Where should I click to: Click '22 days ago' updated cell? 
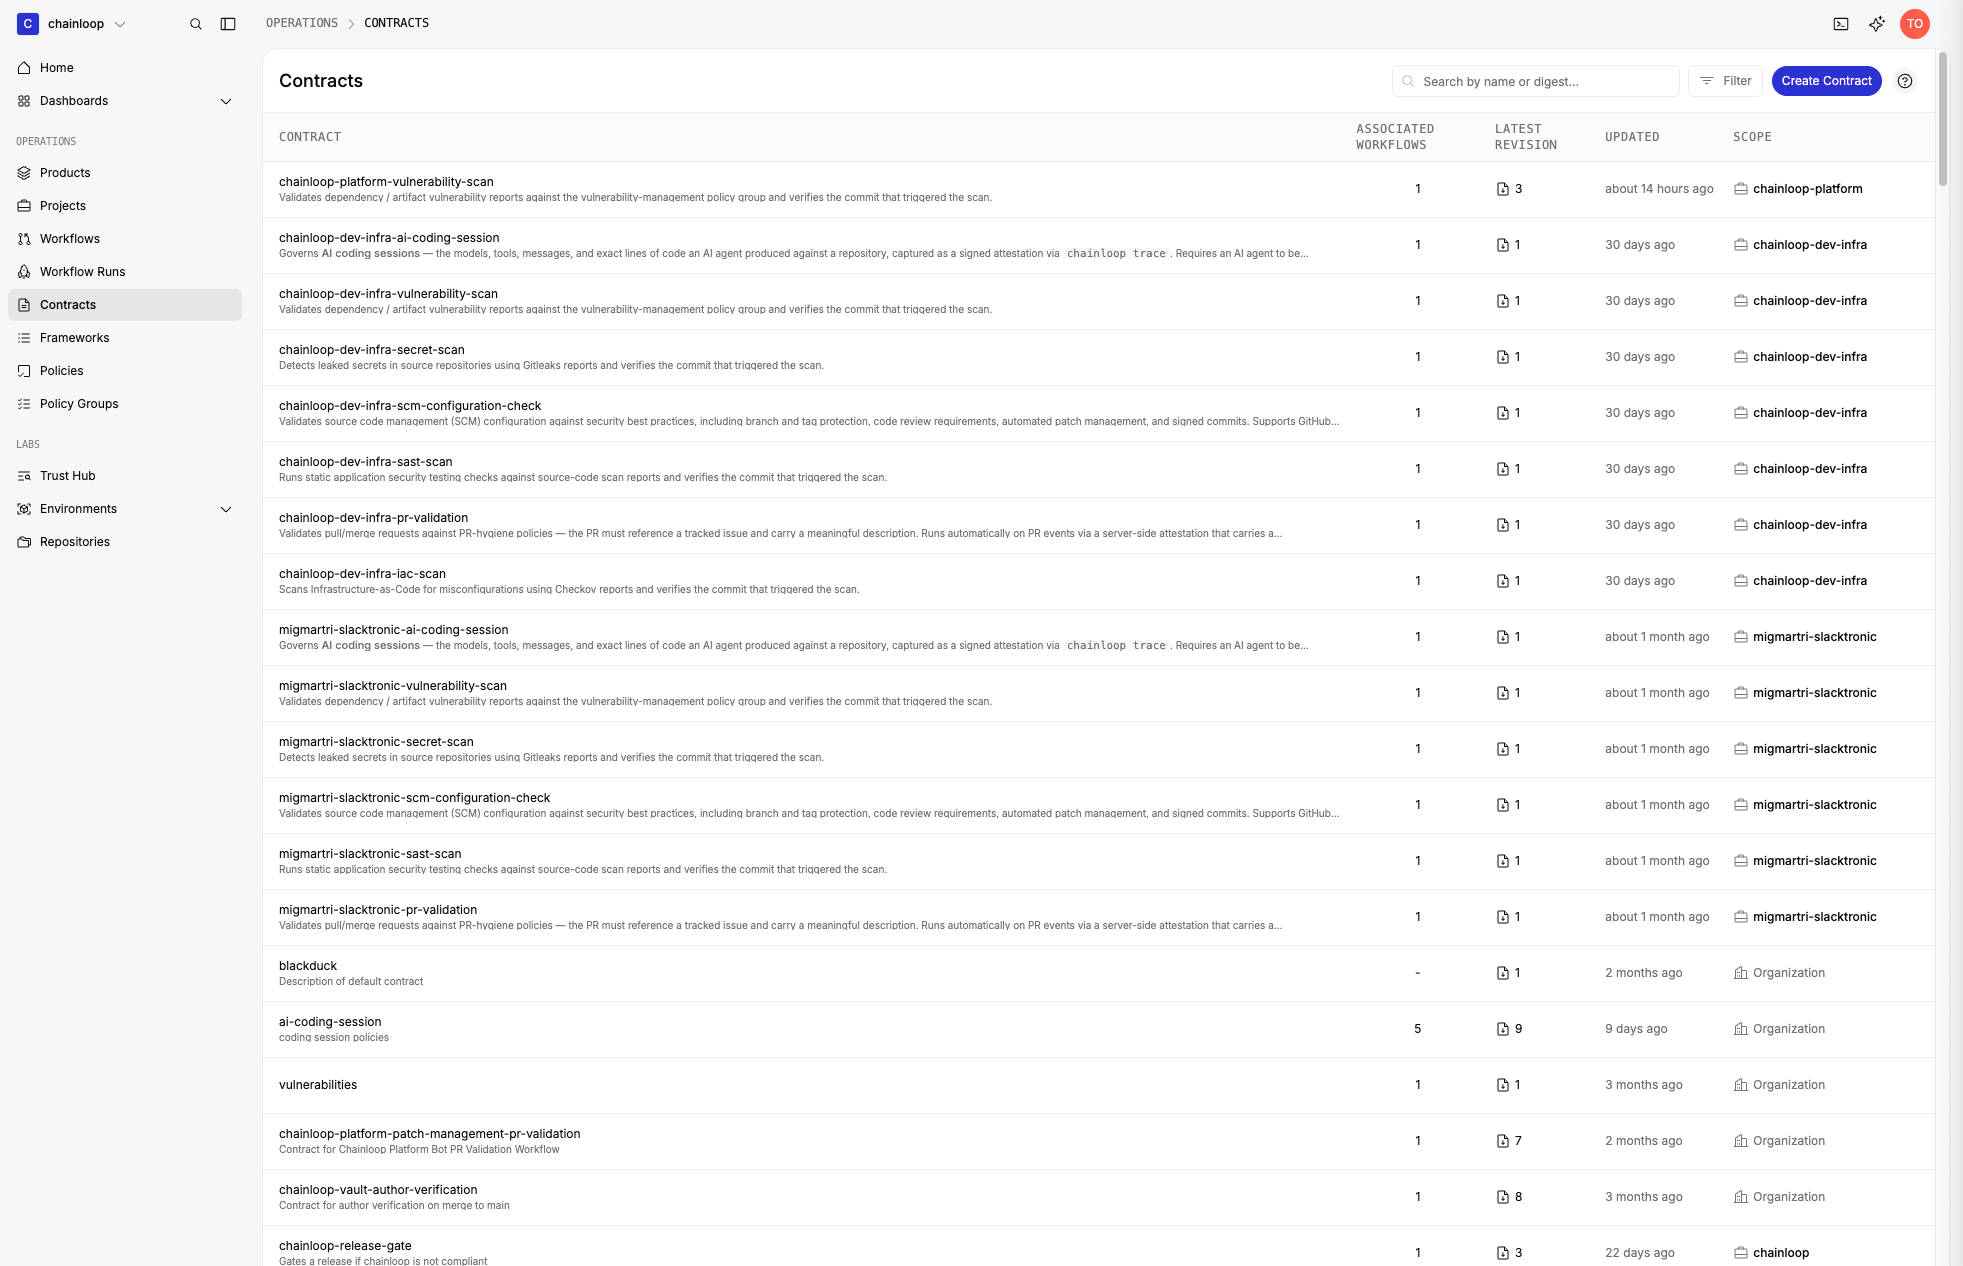1639,1253
